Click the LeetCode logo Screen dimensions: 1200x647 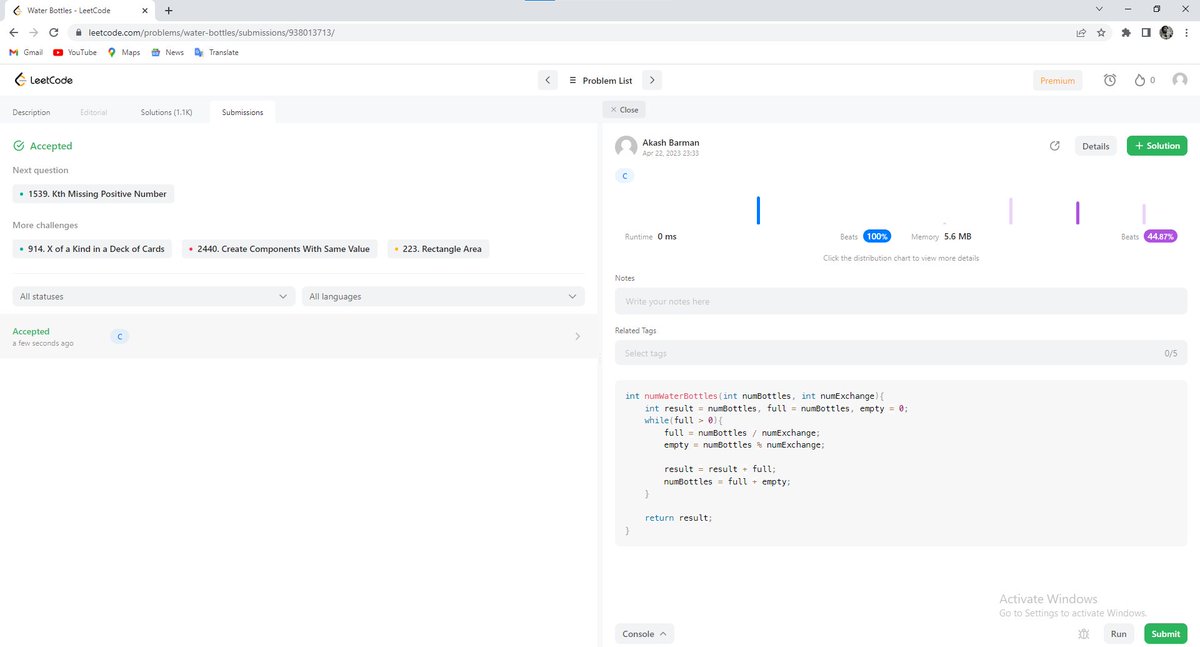[43, 80]
